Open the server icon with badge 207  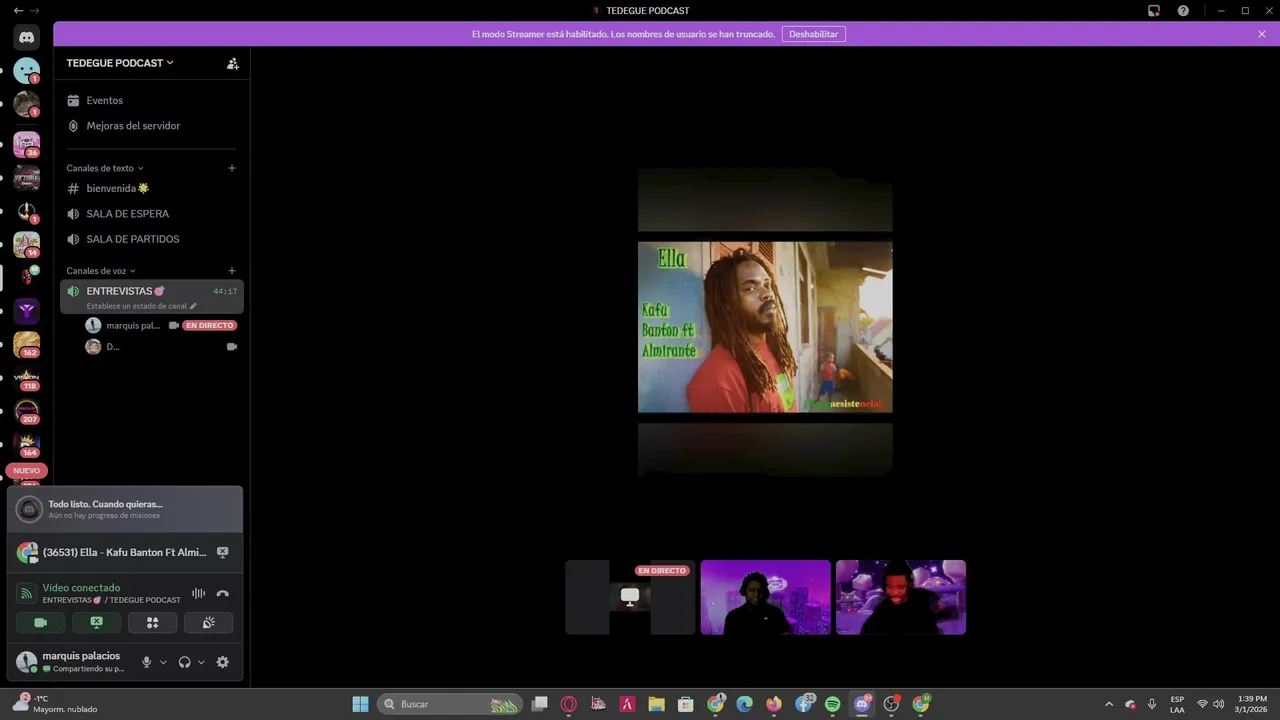click(27, 412)
